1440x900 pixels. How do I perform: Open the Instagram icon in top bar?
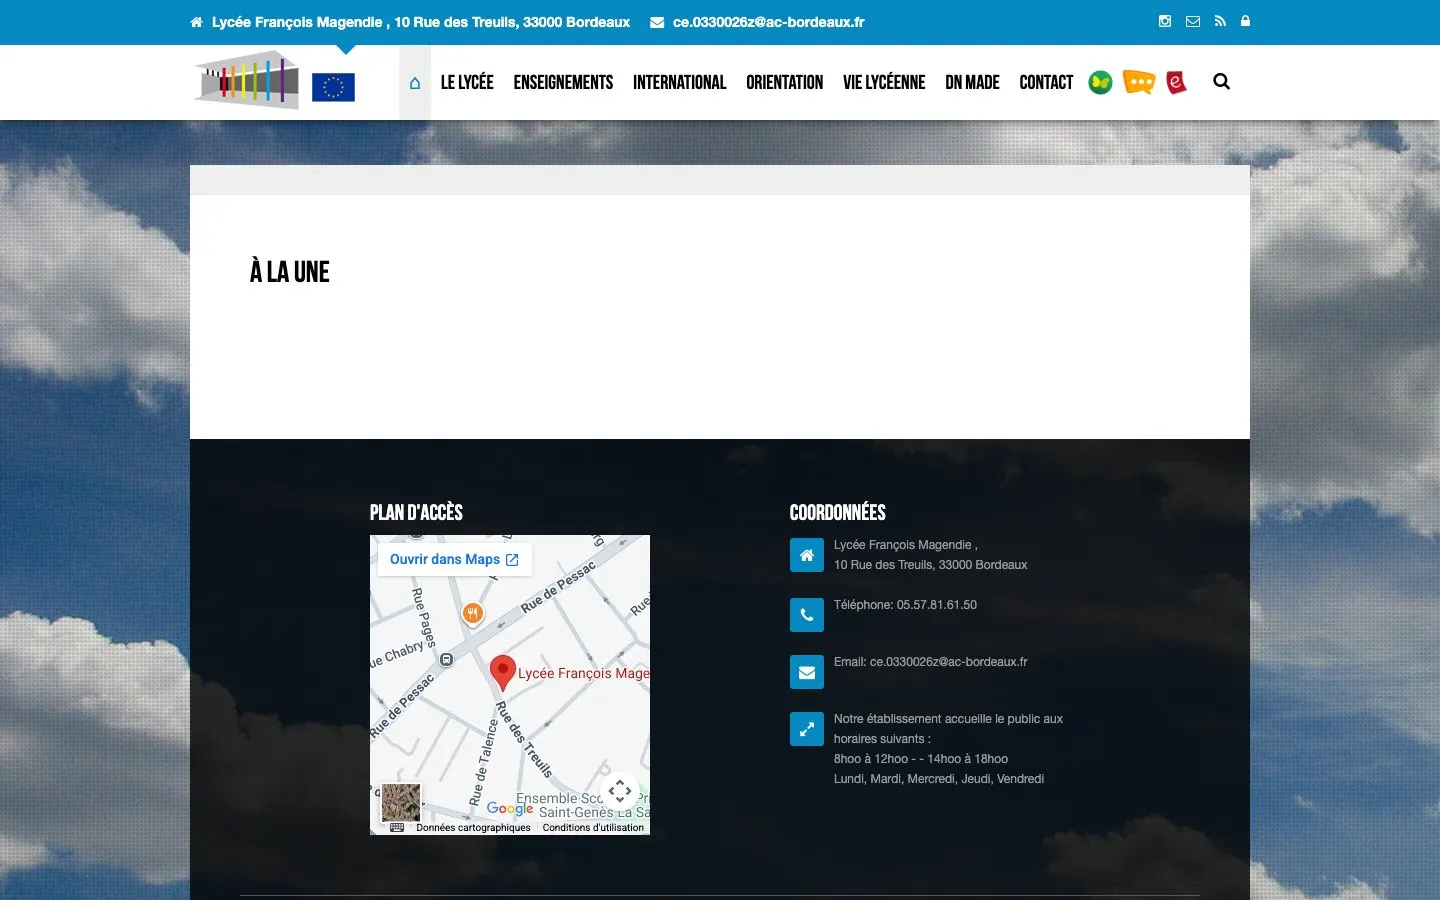[x=1165, y=21]
